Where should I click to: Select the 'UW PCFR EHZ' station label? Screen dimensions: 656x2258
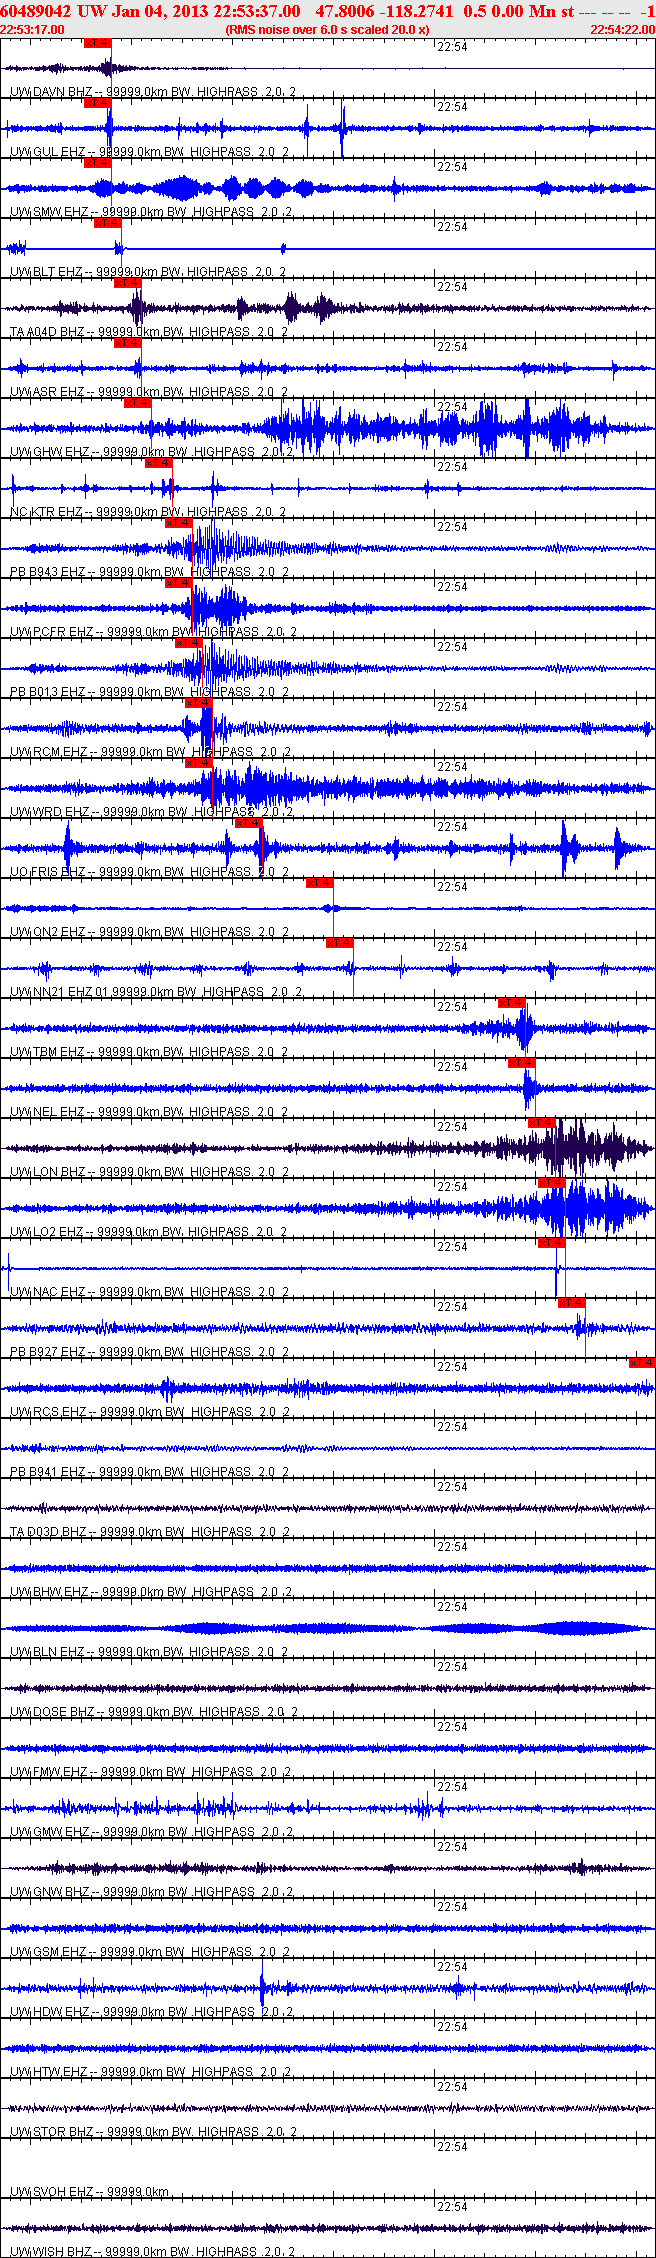(x=51, y=632)
